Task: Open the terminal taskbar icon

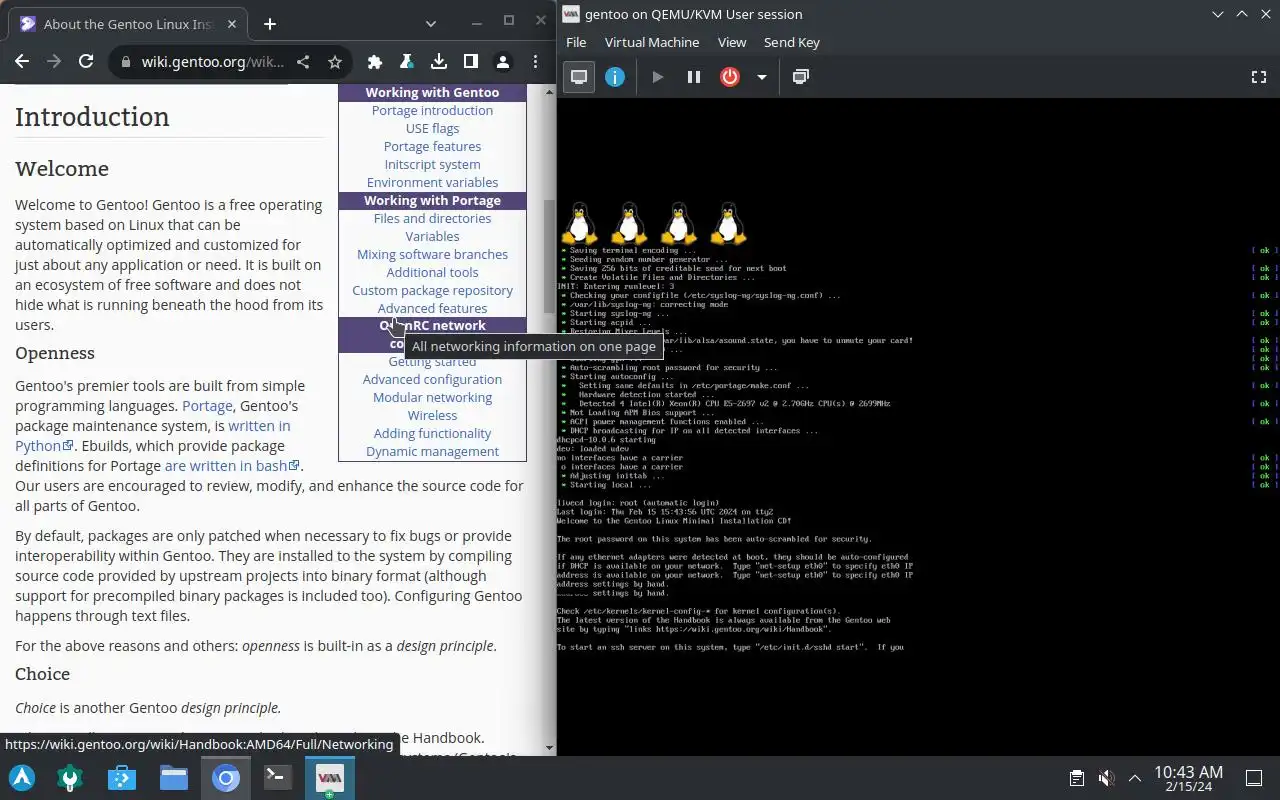Action: coord(278,777)
